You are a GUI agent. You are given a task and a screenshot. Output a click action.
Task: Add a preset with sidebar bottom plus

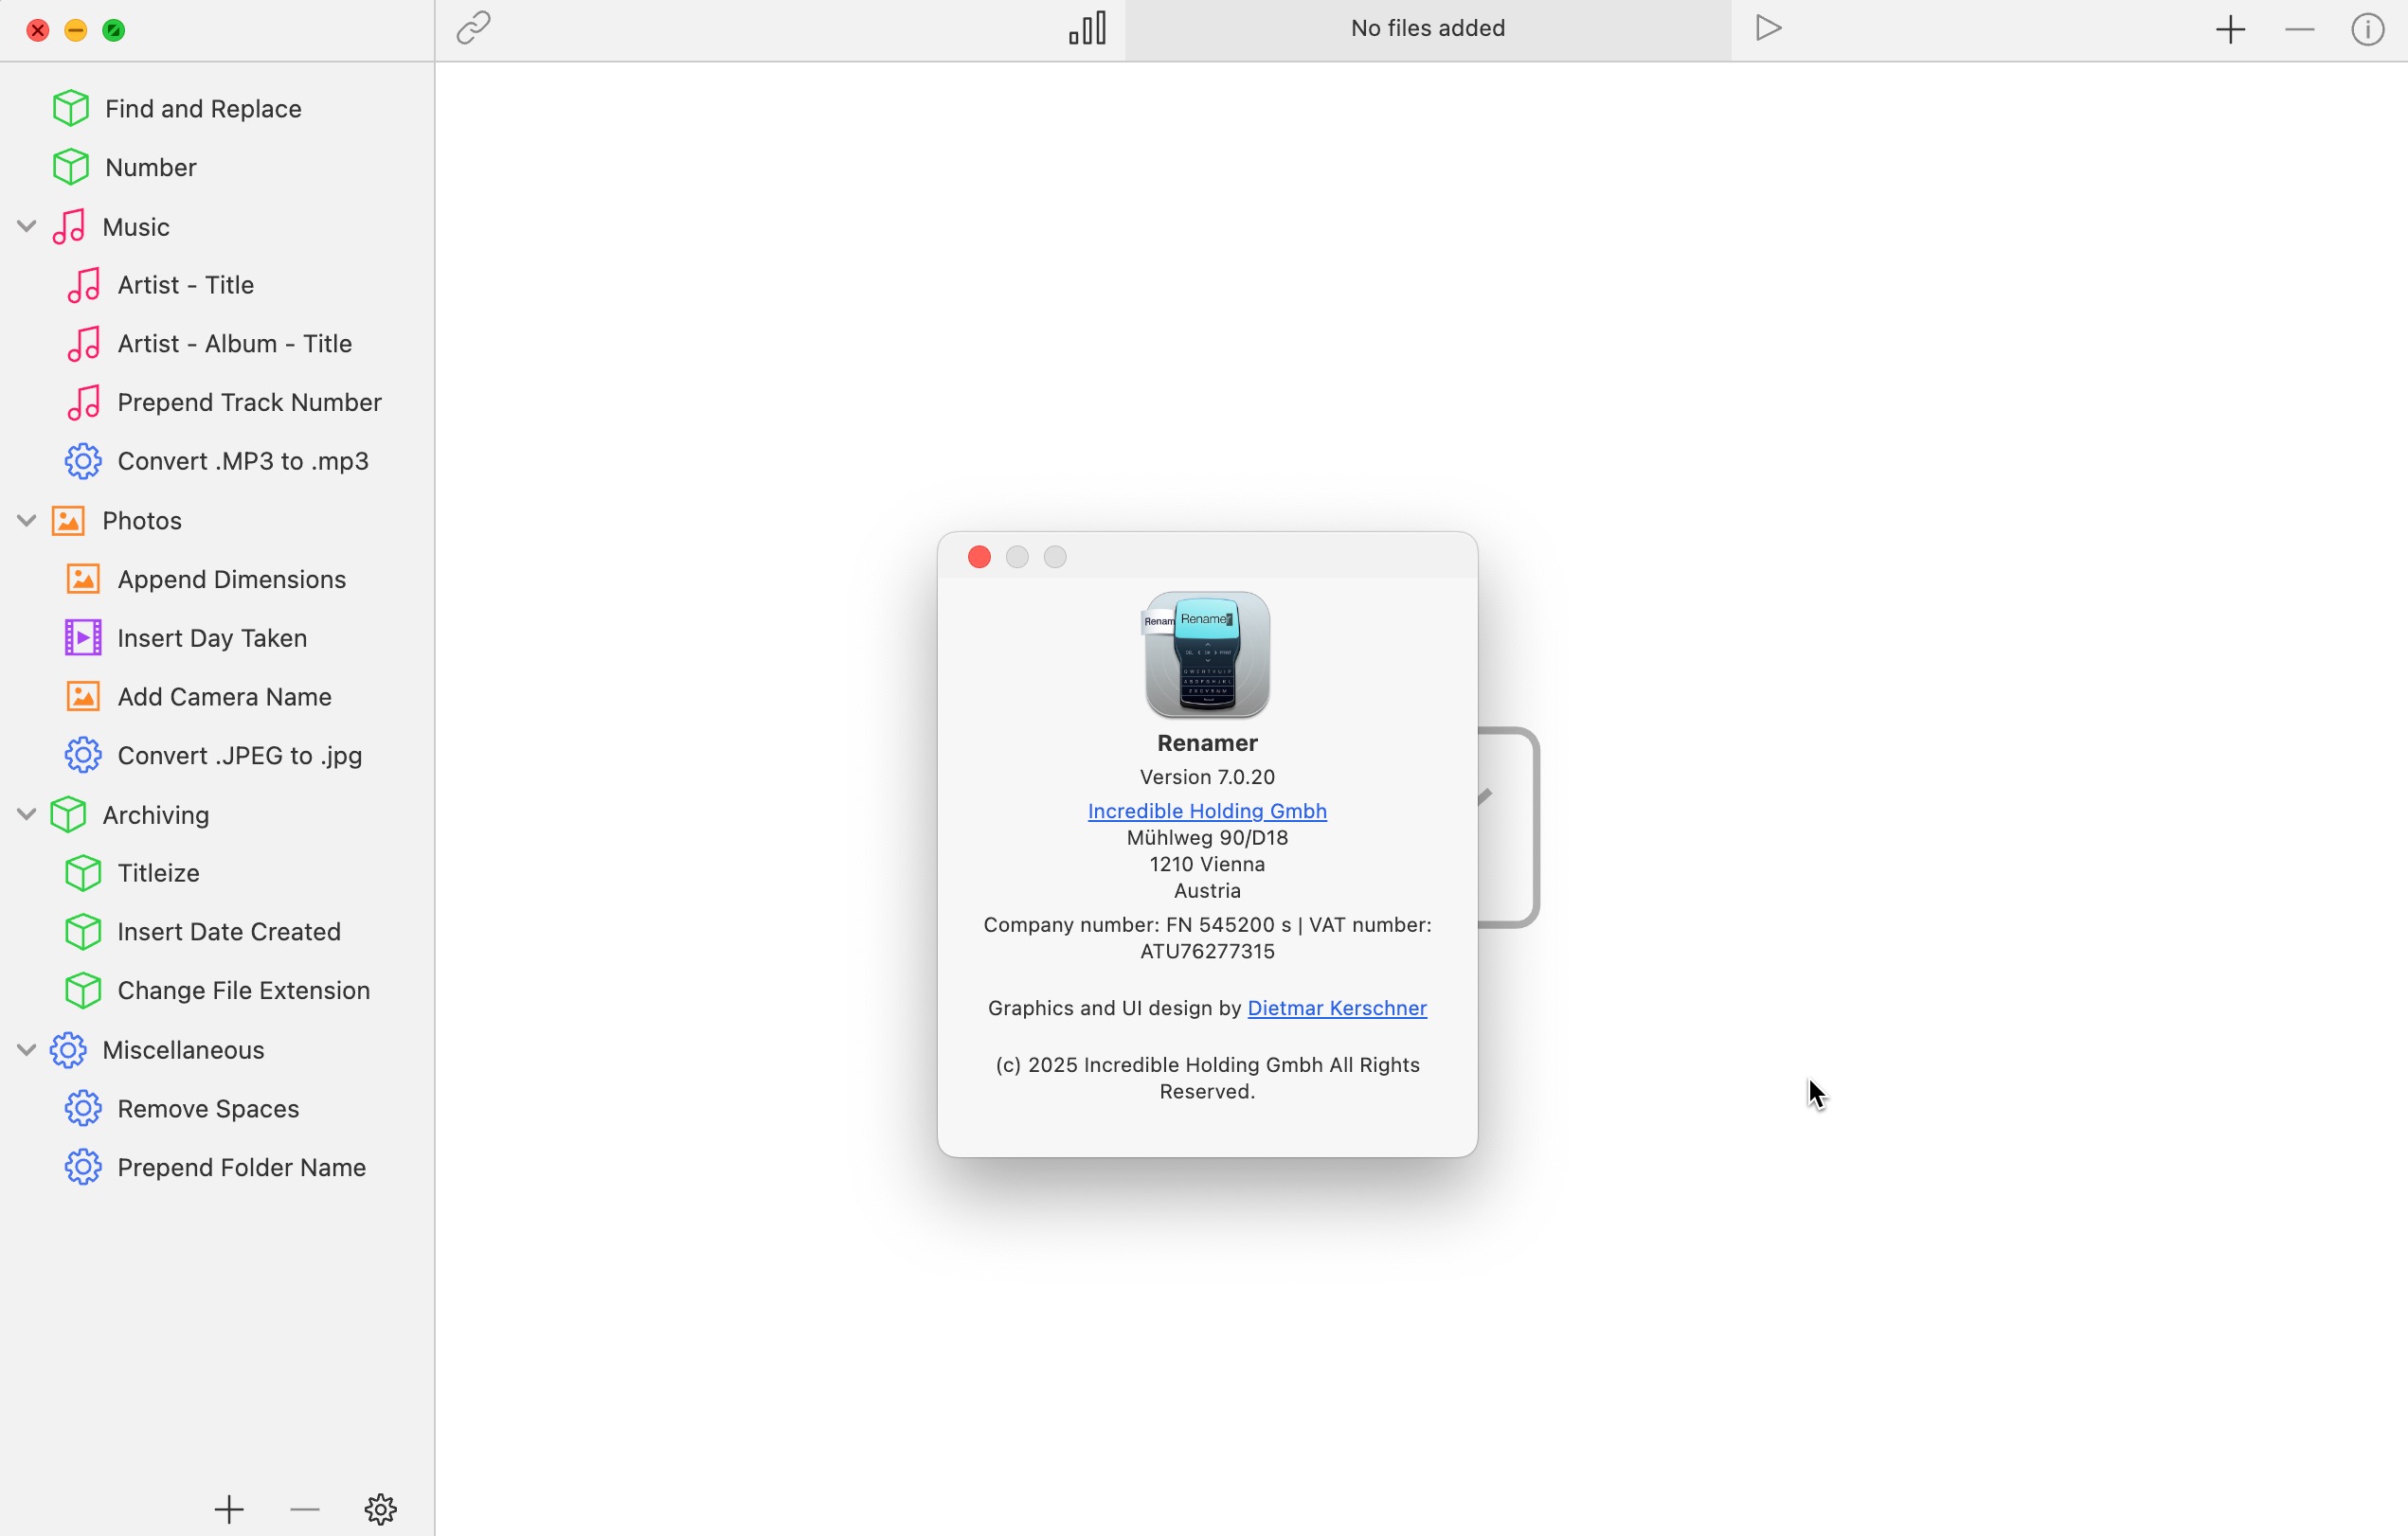[229, 1509]
